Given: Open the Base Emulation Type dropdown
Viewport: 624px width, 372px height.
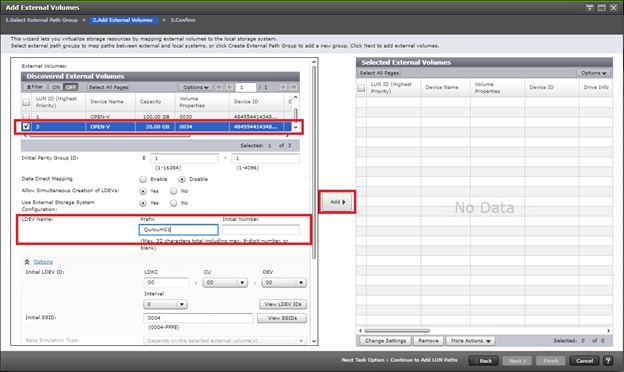Looking at the screenshot, I should (224, 341).
